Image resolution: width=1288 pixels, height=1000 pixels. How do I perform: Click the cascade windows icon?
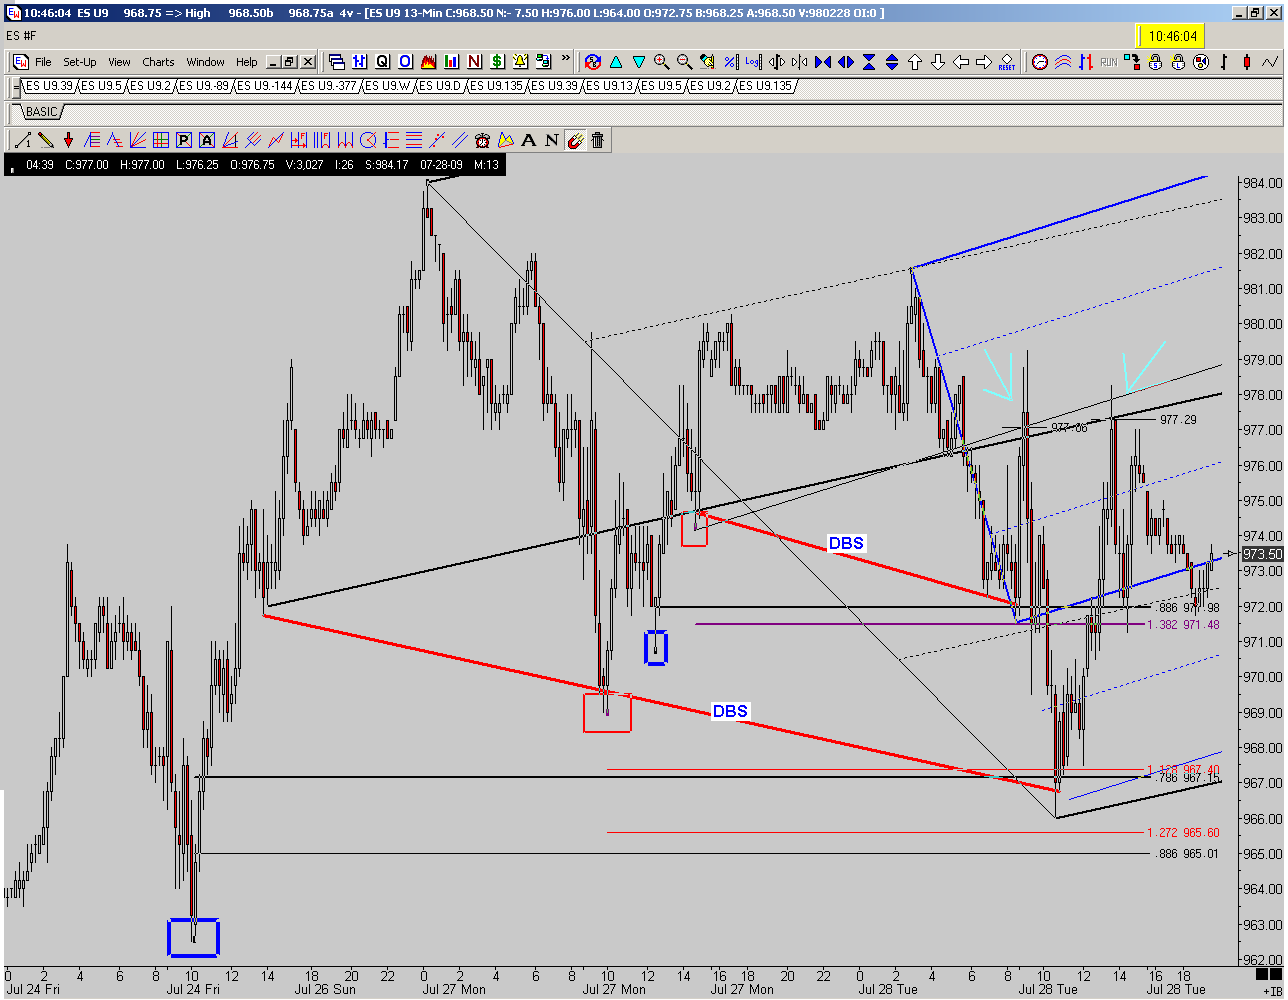pyautogui.click(x=337, y=62)
